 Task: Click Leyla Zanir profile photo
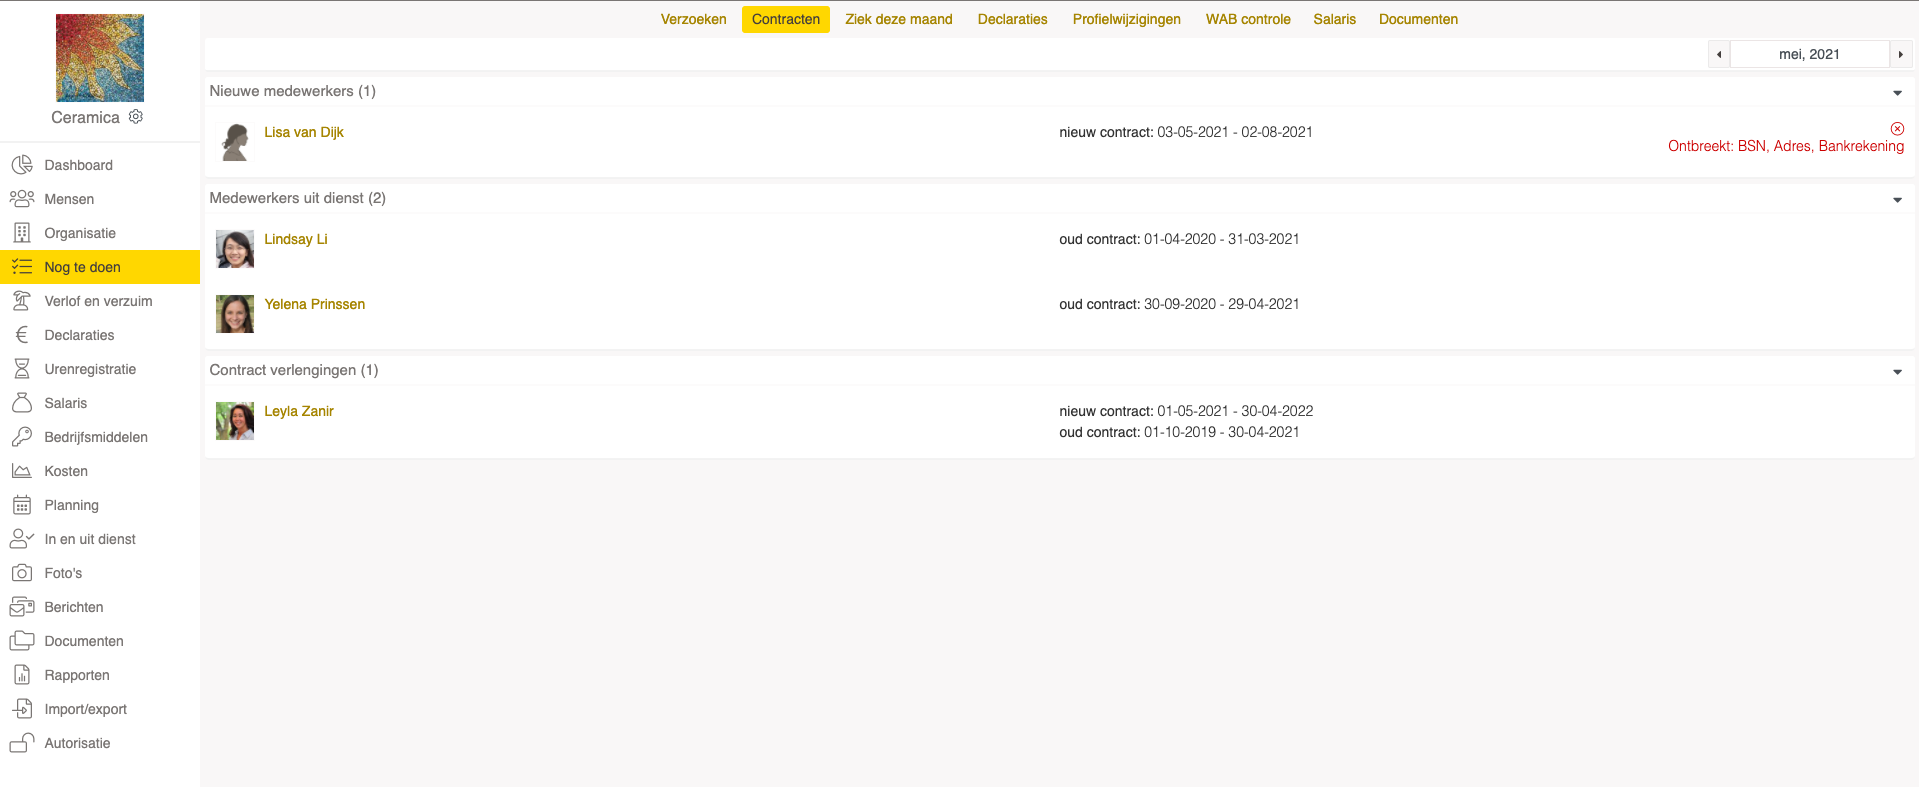[x=235, y=421]
